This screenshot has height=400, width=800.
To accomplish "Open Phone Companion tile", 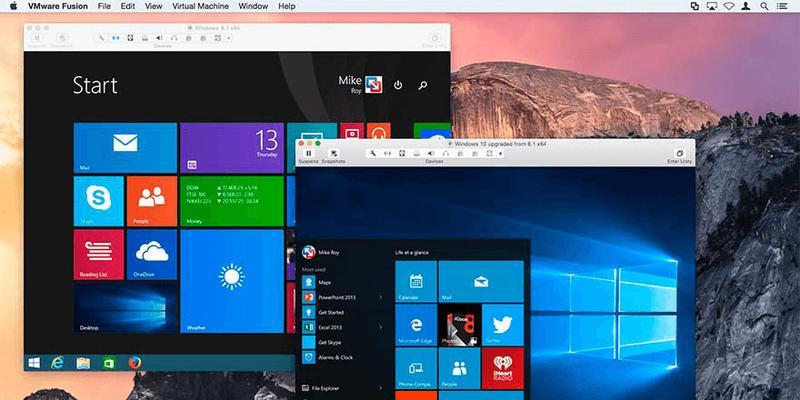I will [416, 368].
